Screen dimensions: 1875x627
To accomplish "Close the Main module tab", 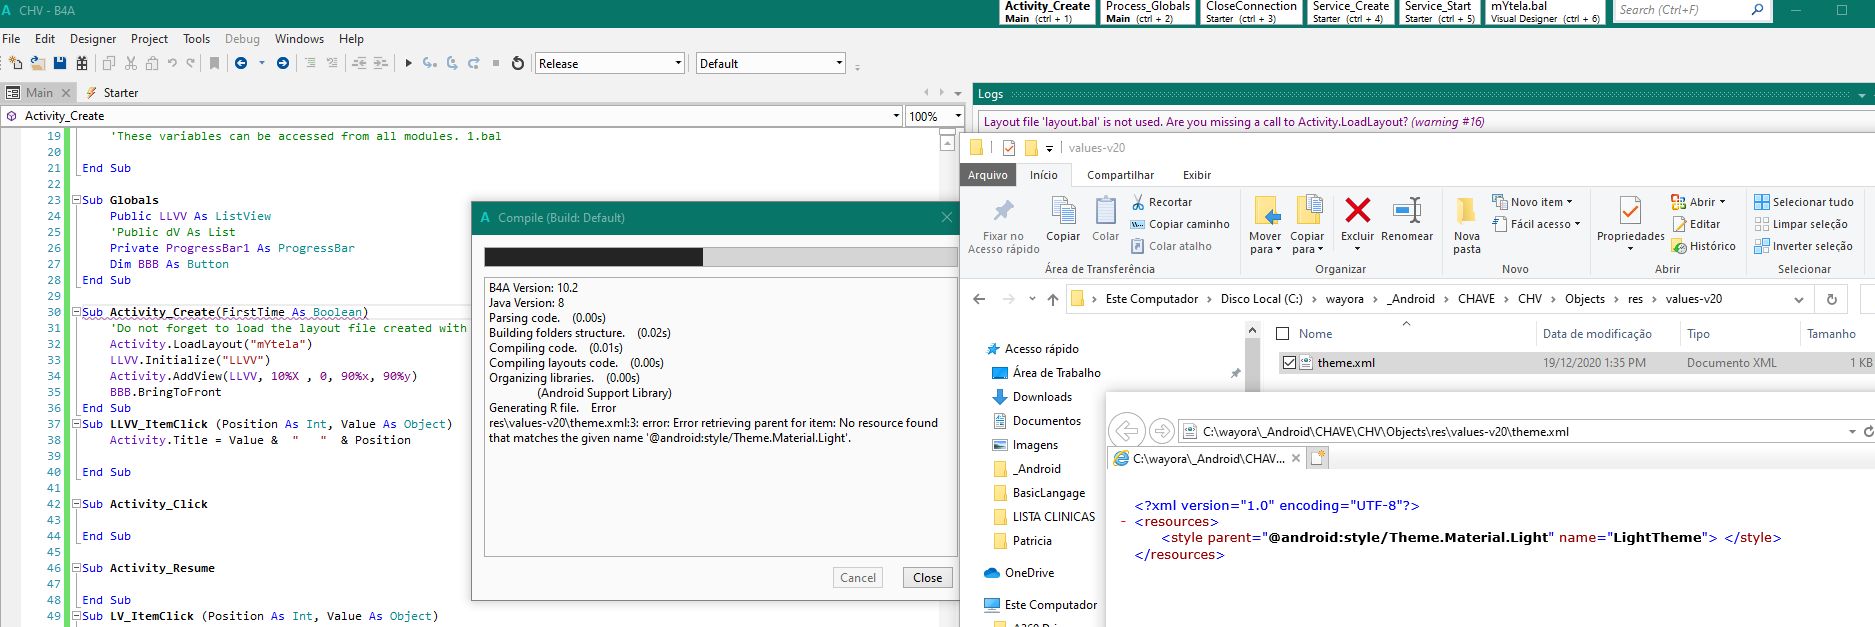I will (66, 92).
